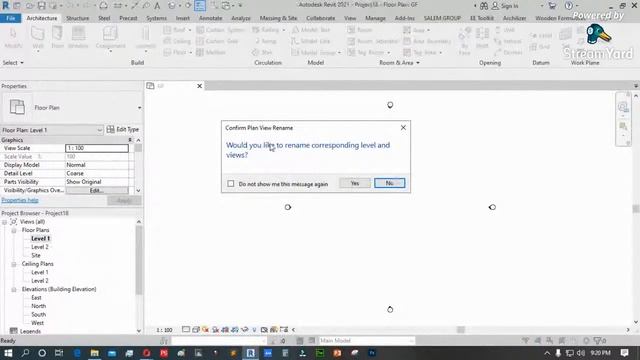Click the Save icon in quick access toolbar
Viewport: 640px width, 360px height.
(41, 6)
